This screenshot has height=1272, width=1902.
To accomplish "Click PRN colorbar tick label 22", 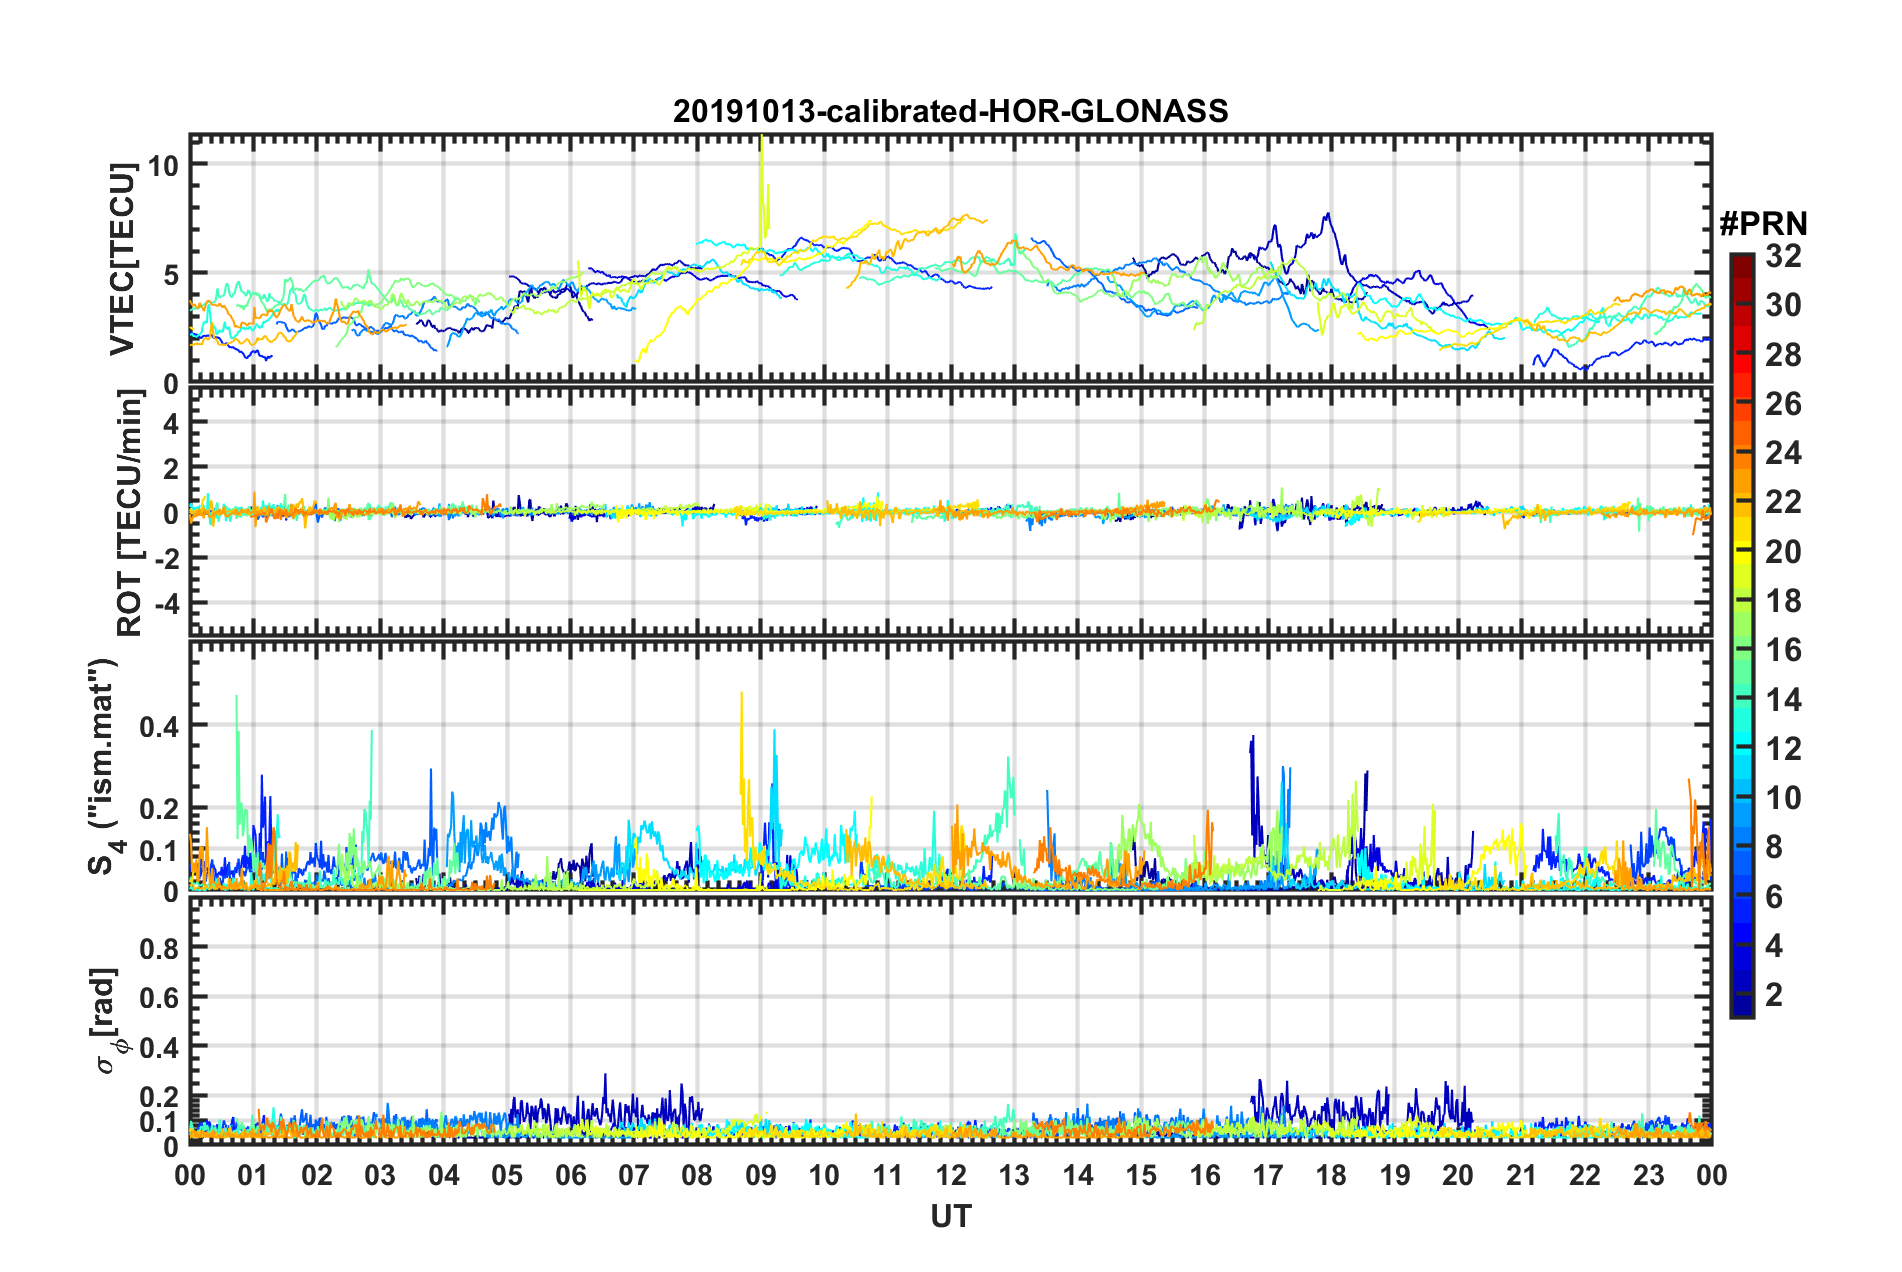I will coord(1783,502).
